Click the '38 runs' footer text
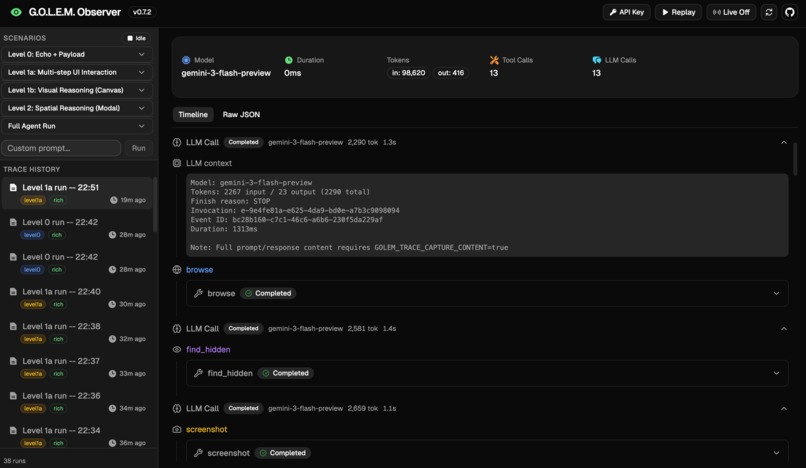Viewport: 806px width, 468px height. point(14,461)
